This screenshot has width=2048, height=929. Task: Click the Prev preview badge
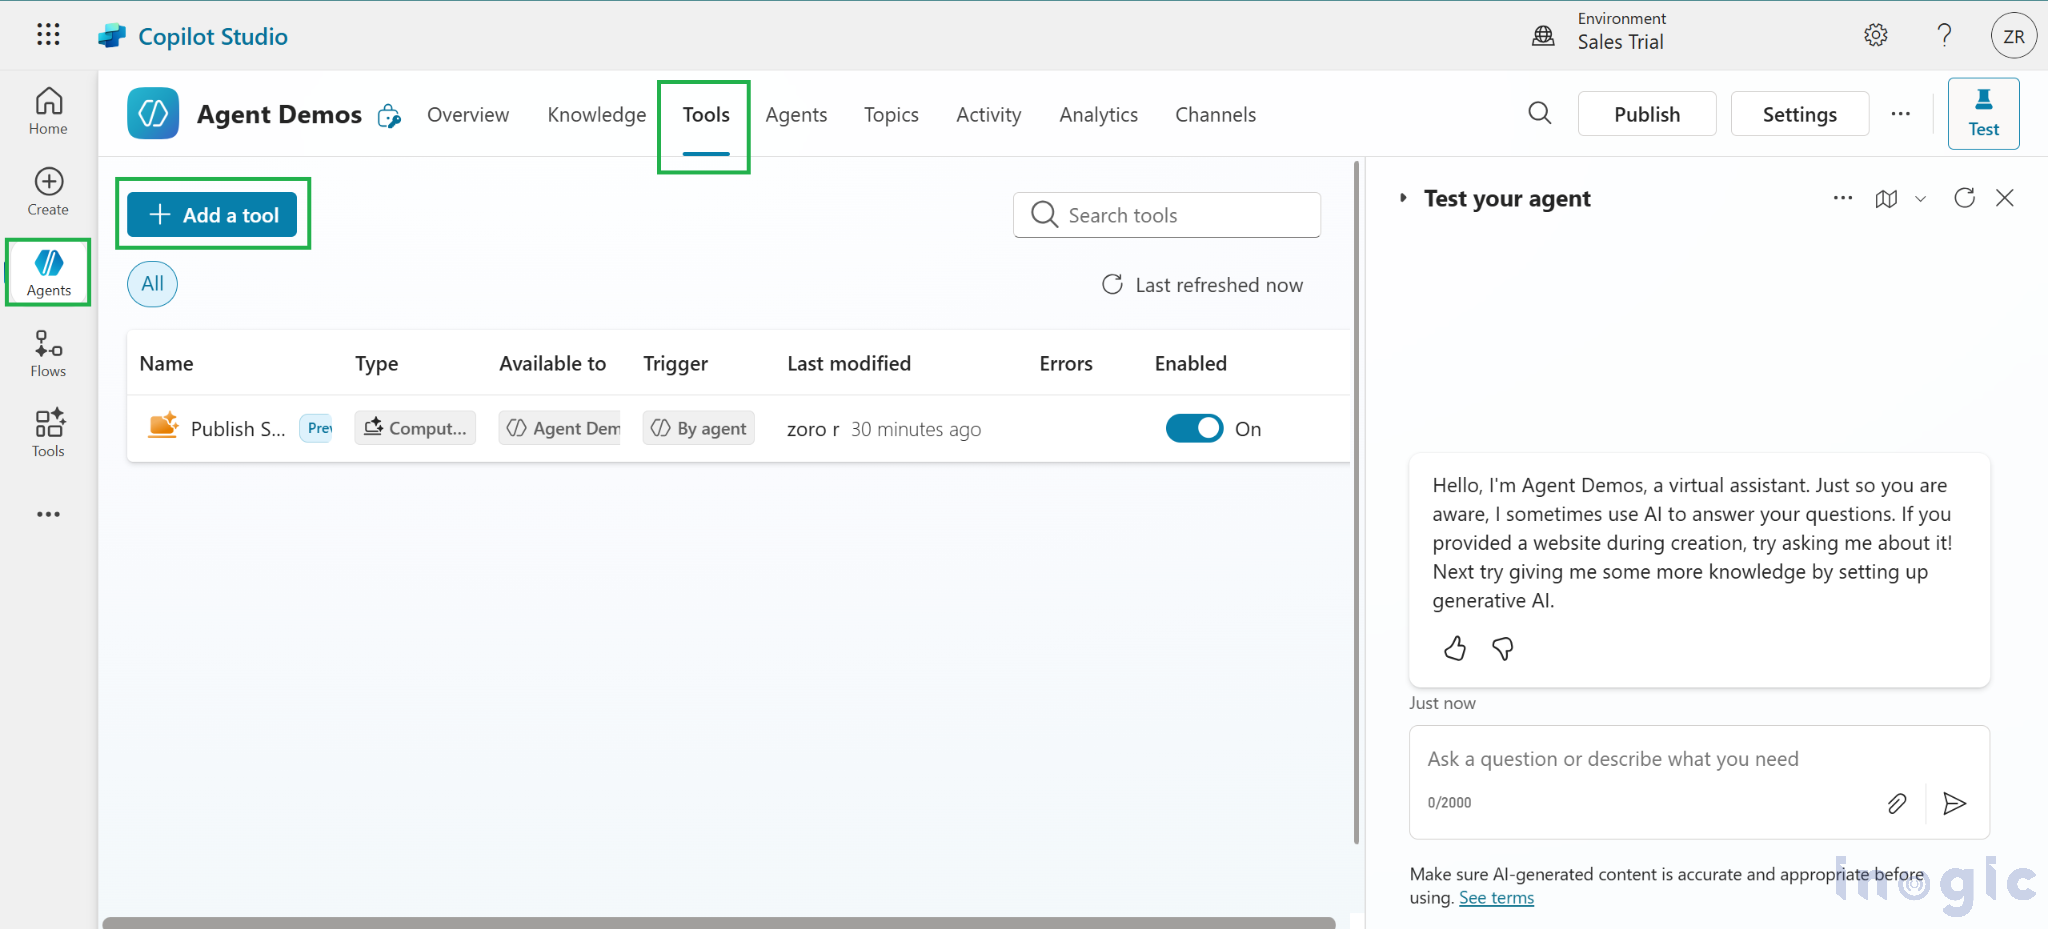[316, 428]
